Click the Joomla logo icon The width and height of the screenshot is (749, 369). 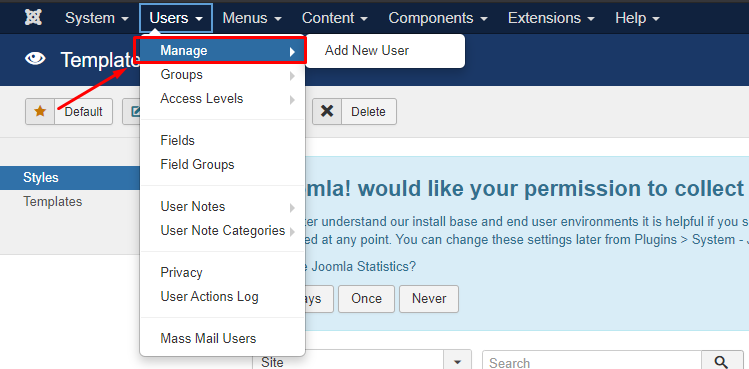33,18
